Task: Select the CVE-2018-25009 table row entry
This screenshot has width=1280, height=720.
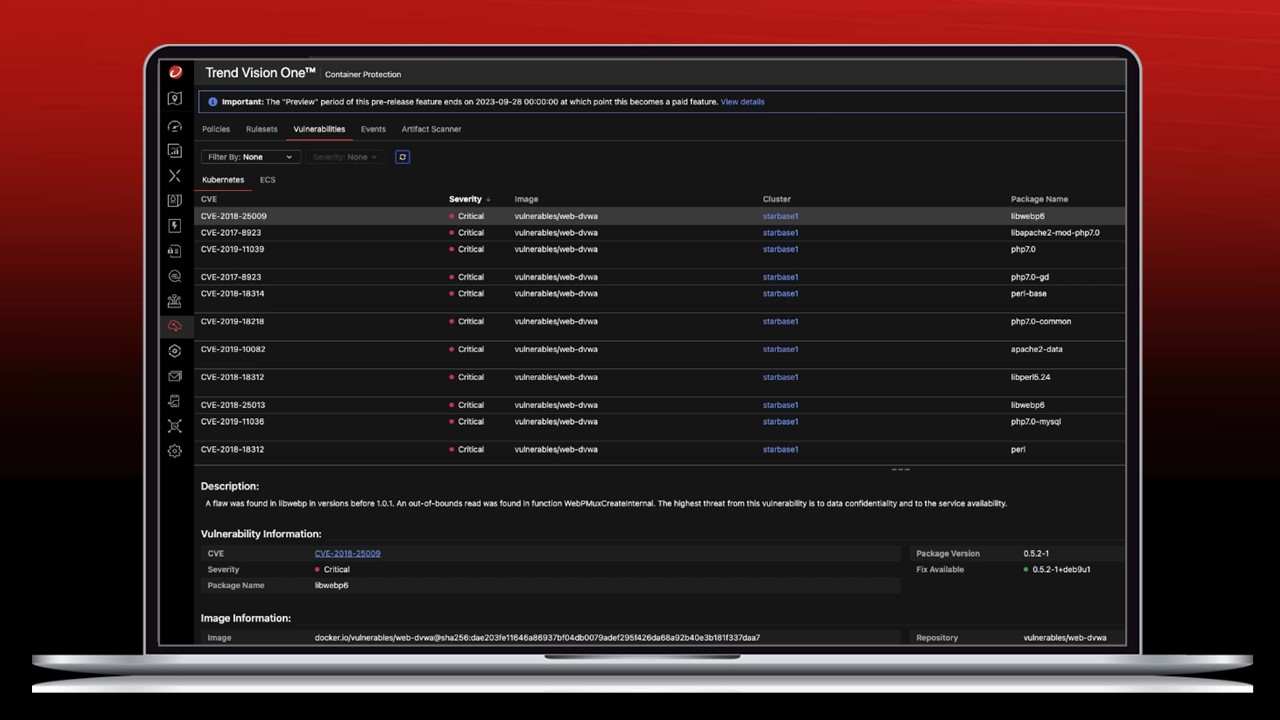Action: click(x=660, y=216)
